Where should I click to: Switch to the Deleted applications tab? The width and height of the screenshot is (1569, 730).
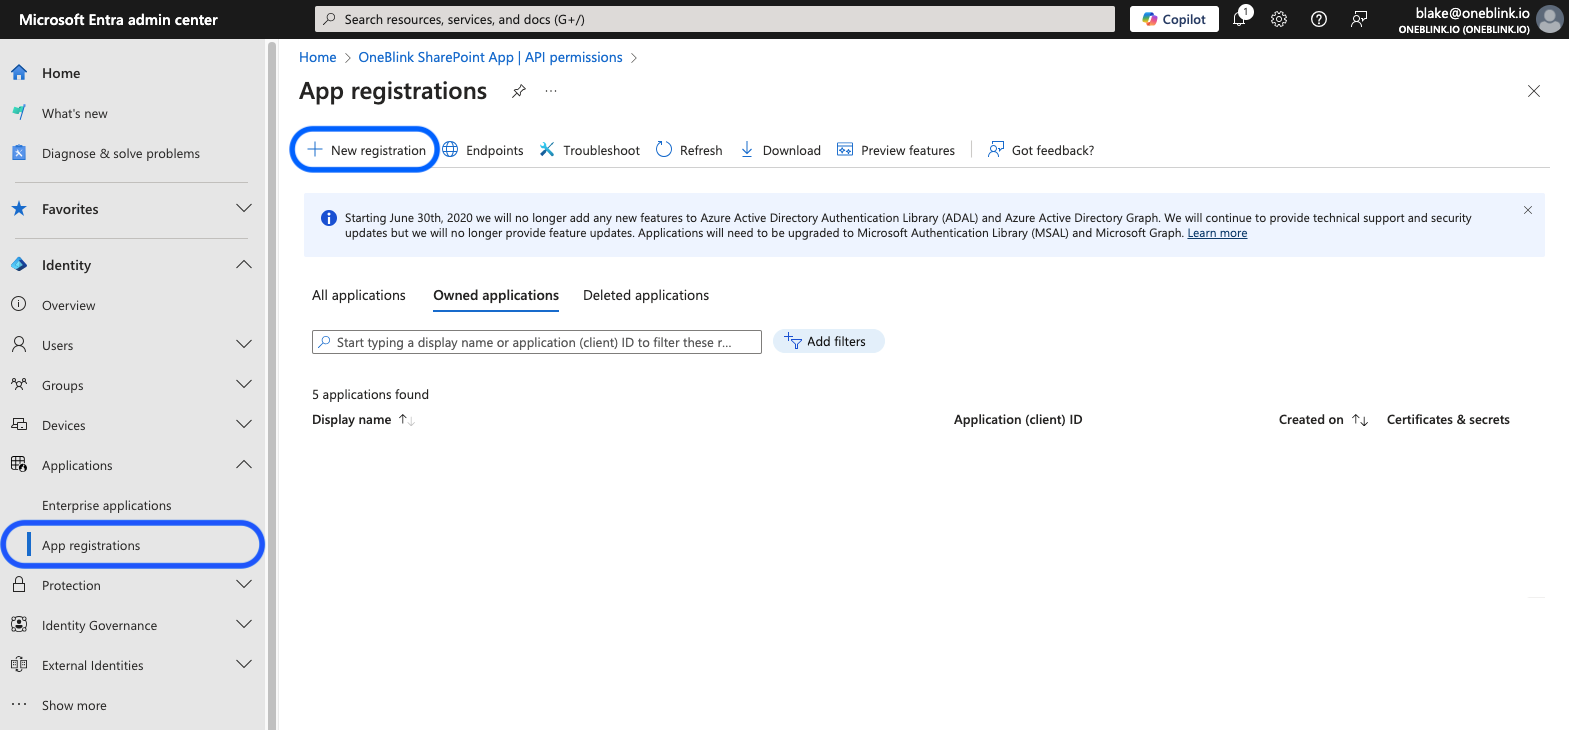646,295
